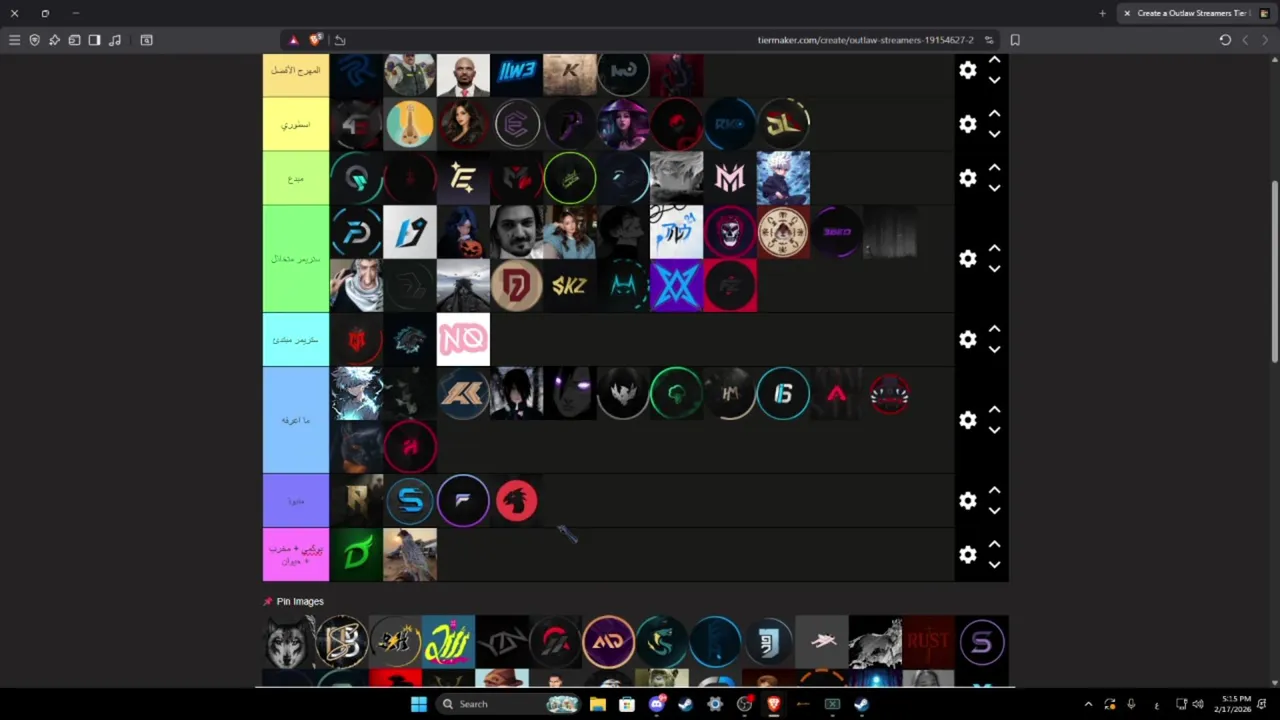
Task: Open settings gear for the lime-green tier row
Action: (967, 178)
